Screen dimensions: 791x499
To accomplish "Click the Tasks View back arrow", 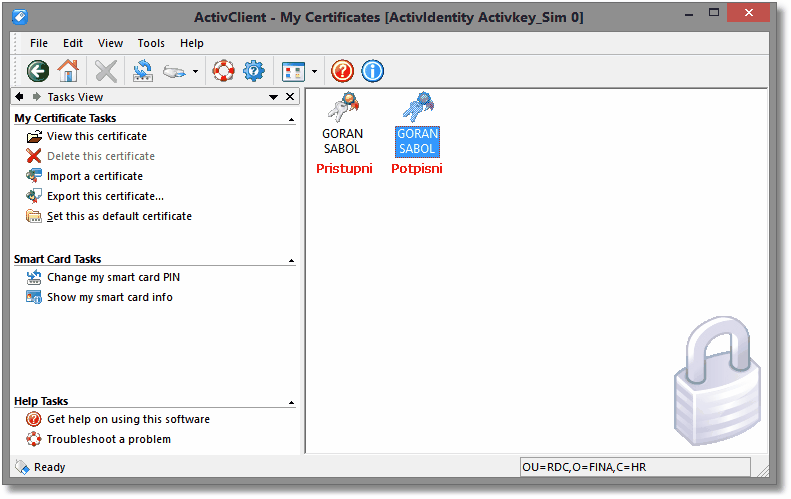I will [19, 96].
